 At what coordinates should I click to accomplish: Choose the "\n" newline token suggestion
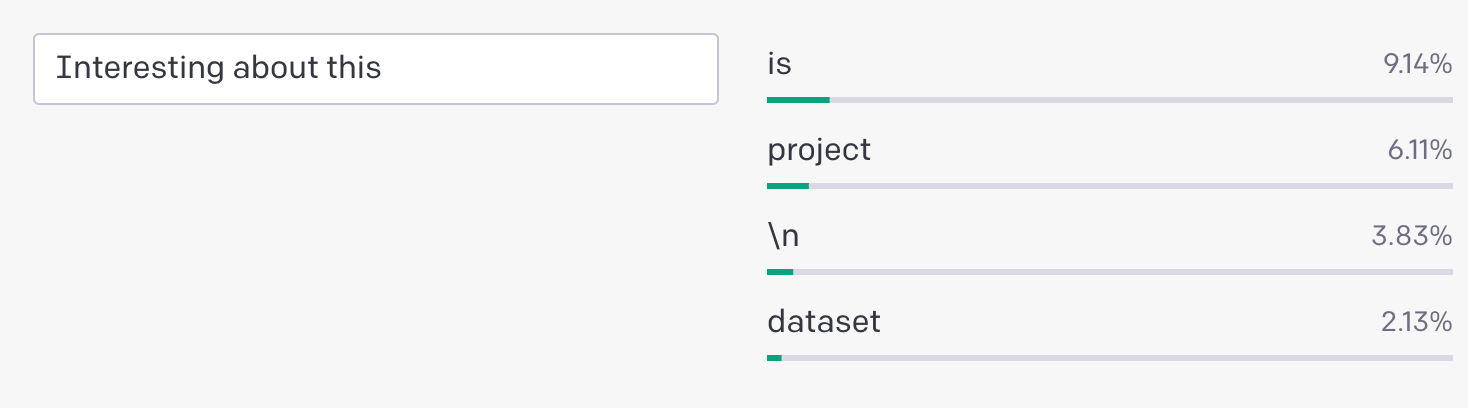tap(783, 236)
